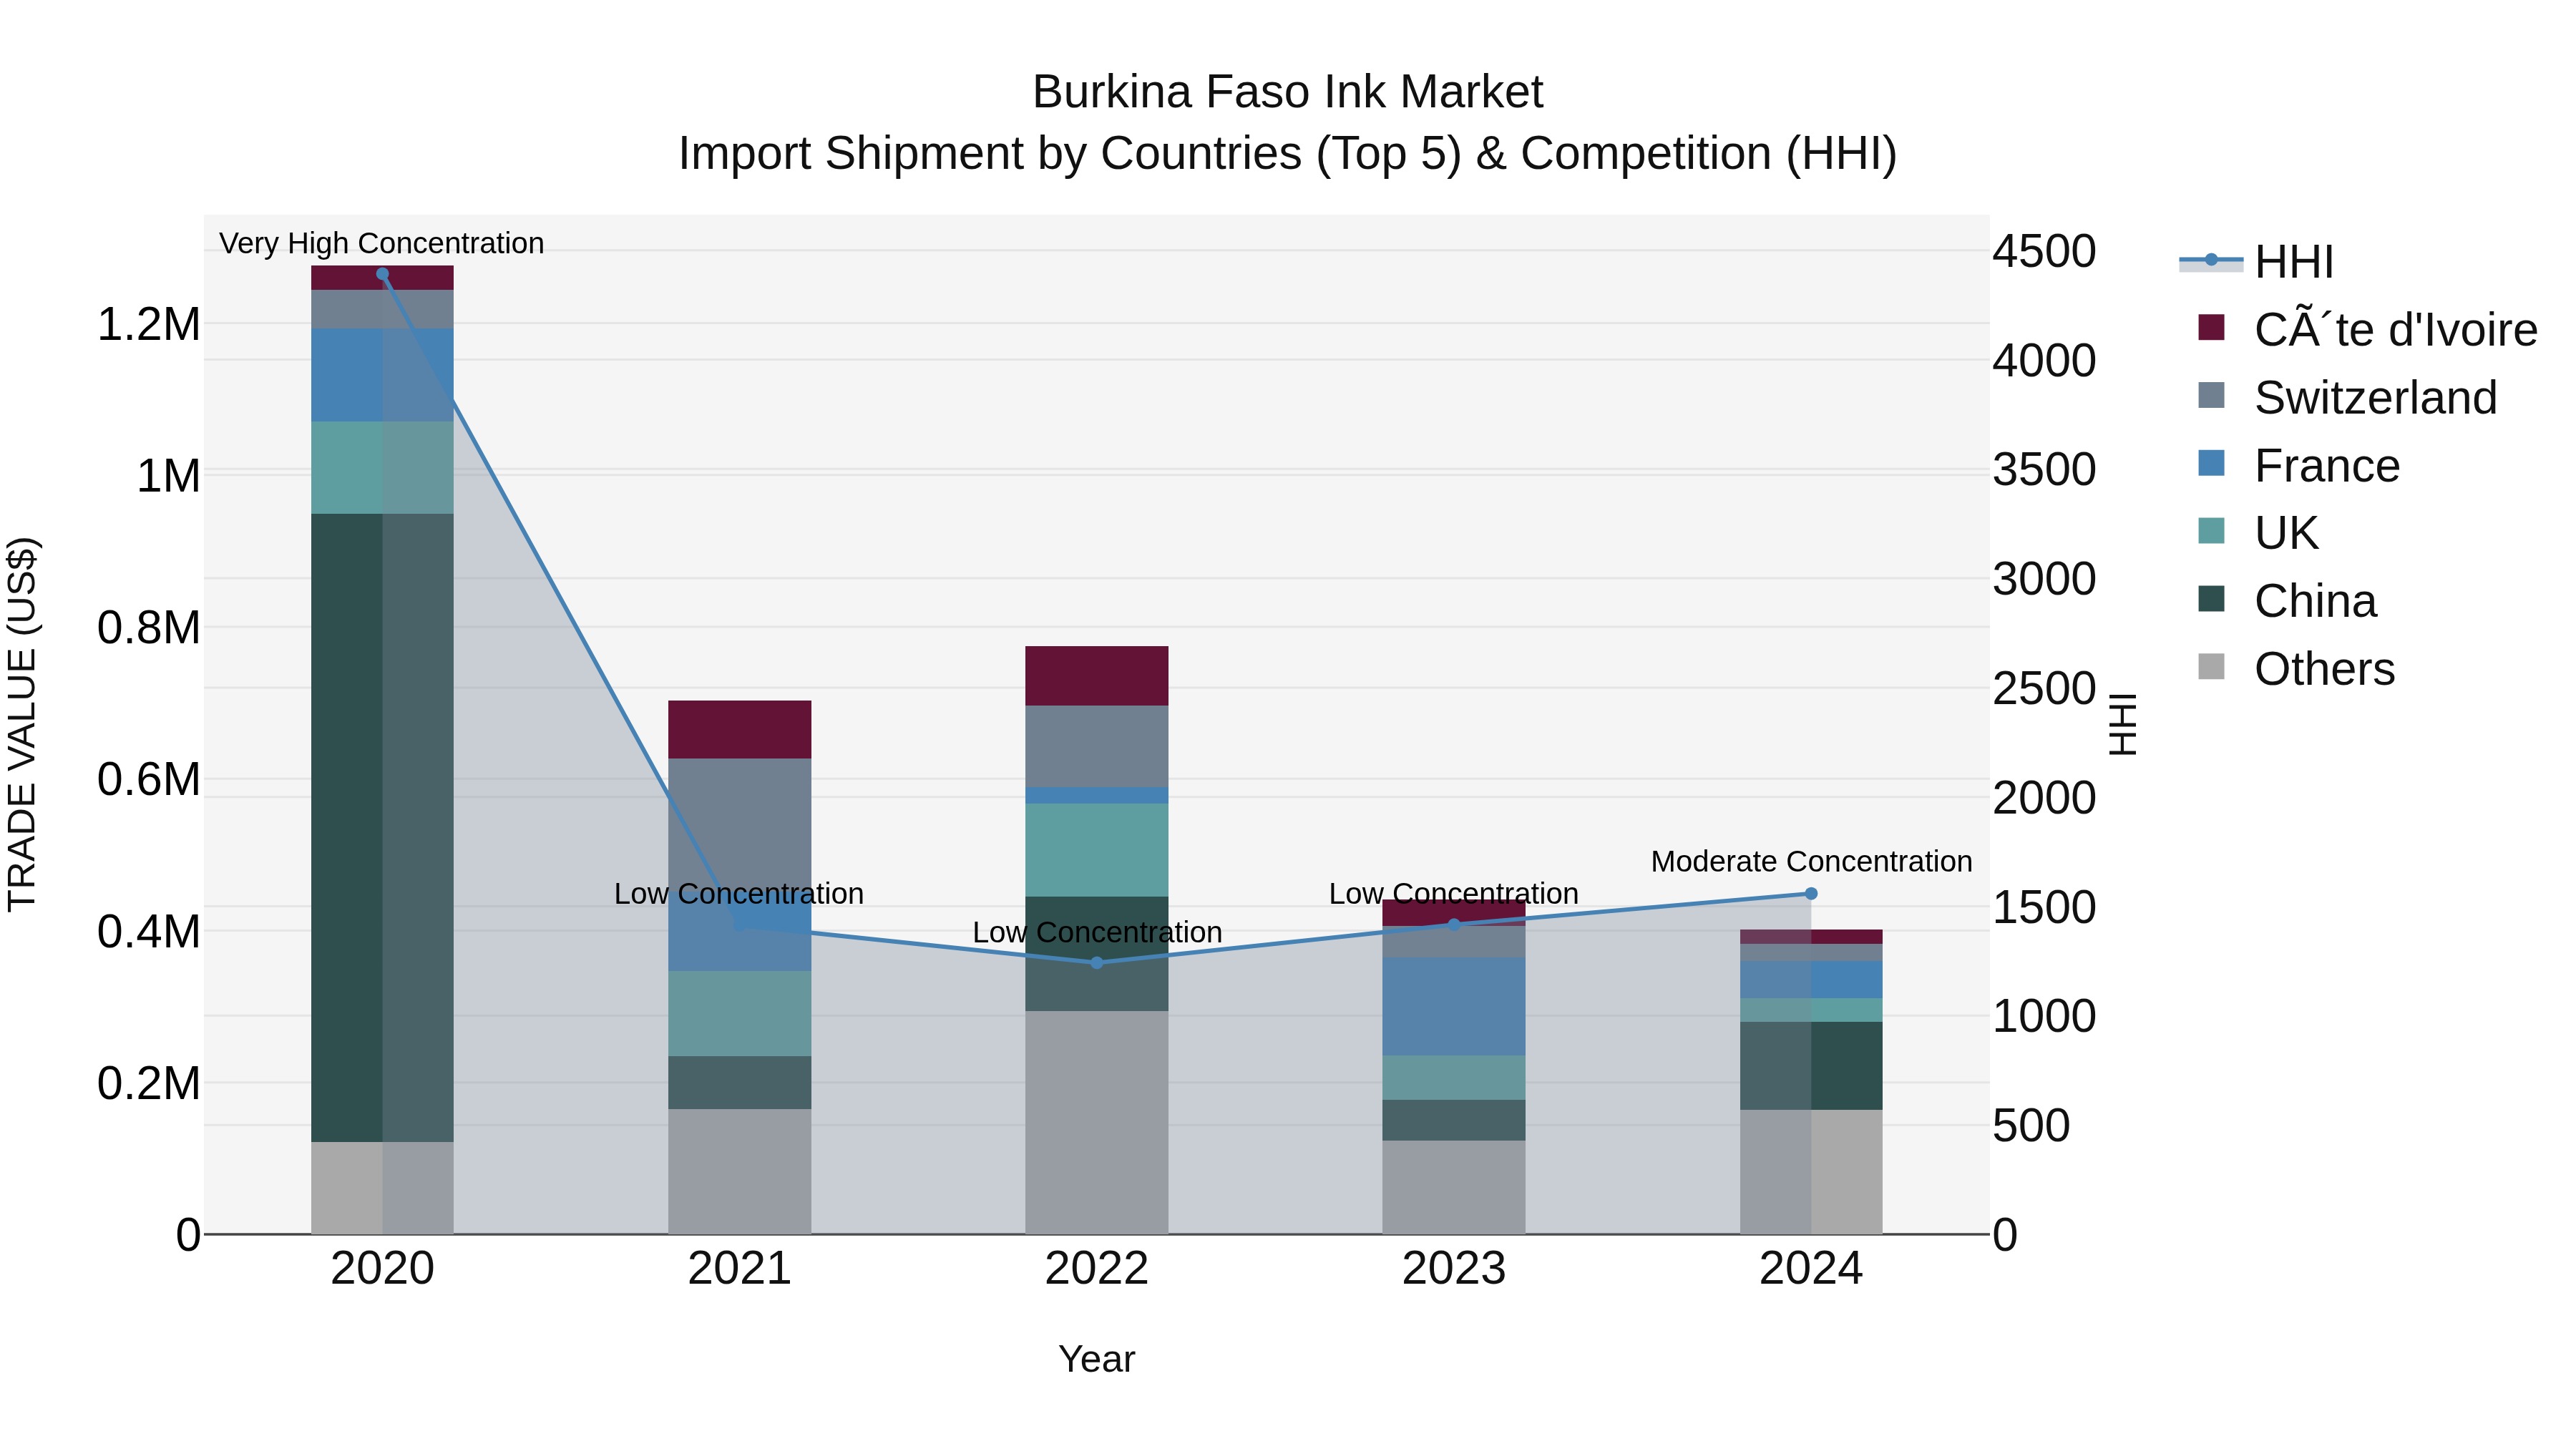Click the vertical HHI right axis title
The image size is (2576, 1449).
[x=2123, y=724]
